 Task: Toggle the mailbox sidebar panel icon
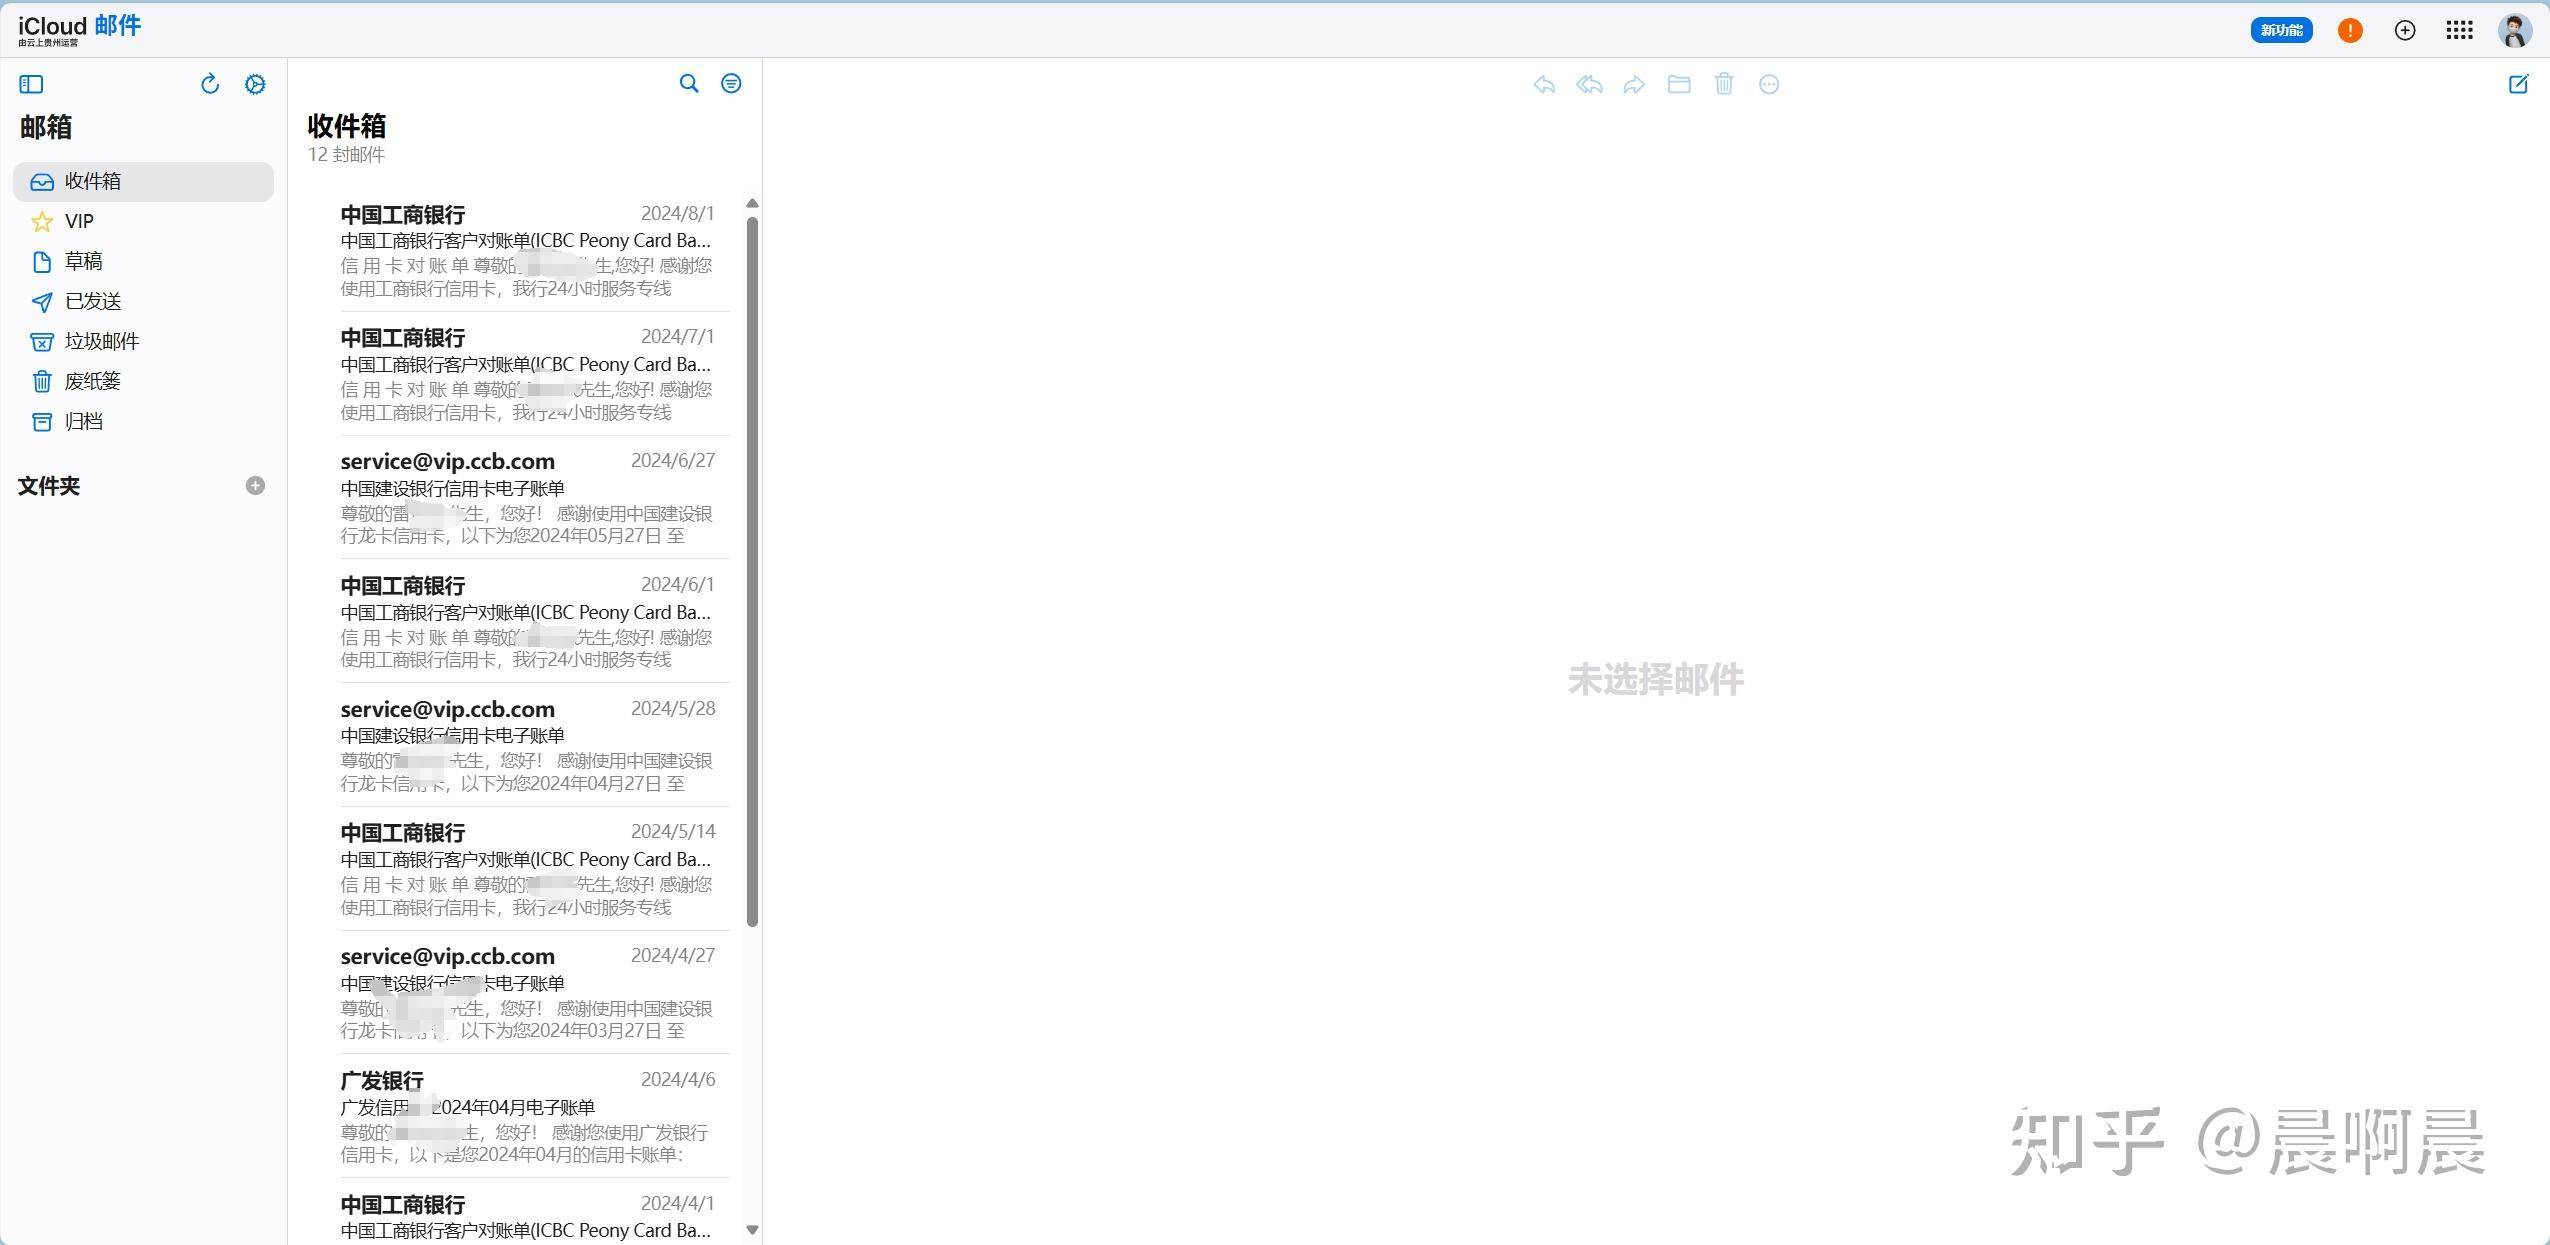click(31, 84)
